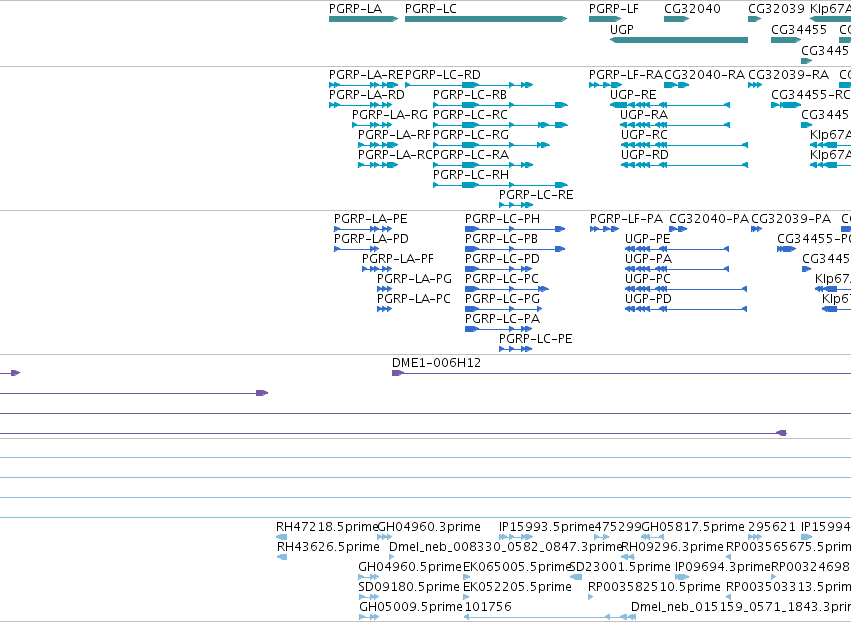Viewport: 851px width, 622px height.
Task: Select transcript label PGRP-LA-RD
Action: tap(367, 94)
